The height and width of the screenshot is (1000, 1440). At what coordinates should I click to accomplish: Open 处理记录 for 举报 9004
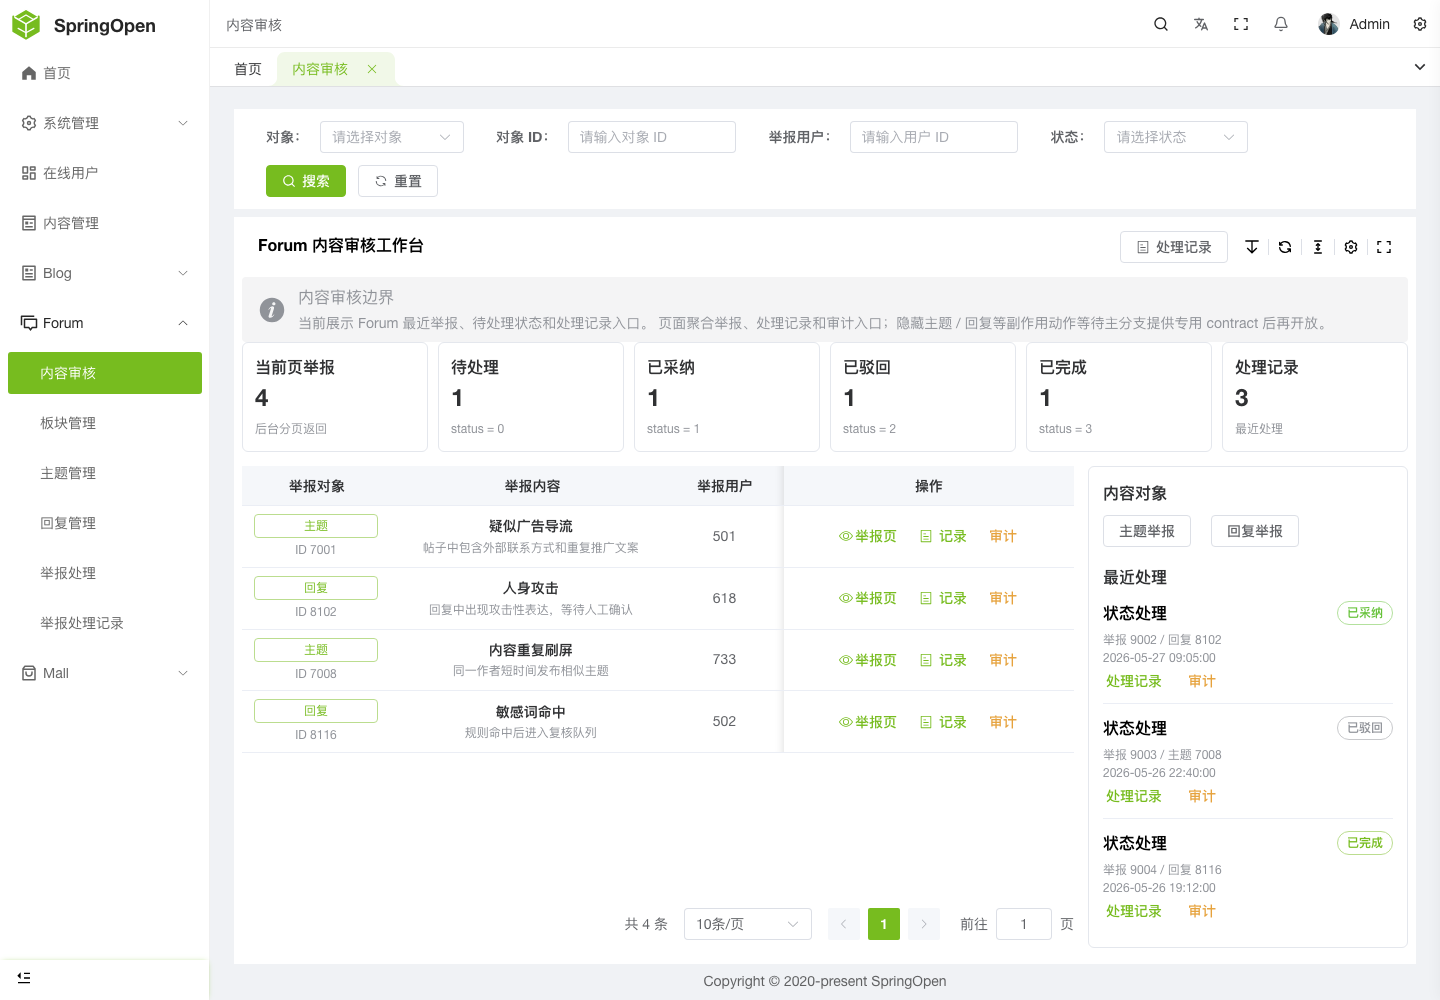tap(1134, 911)
